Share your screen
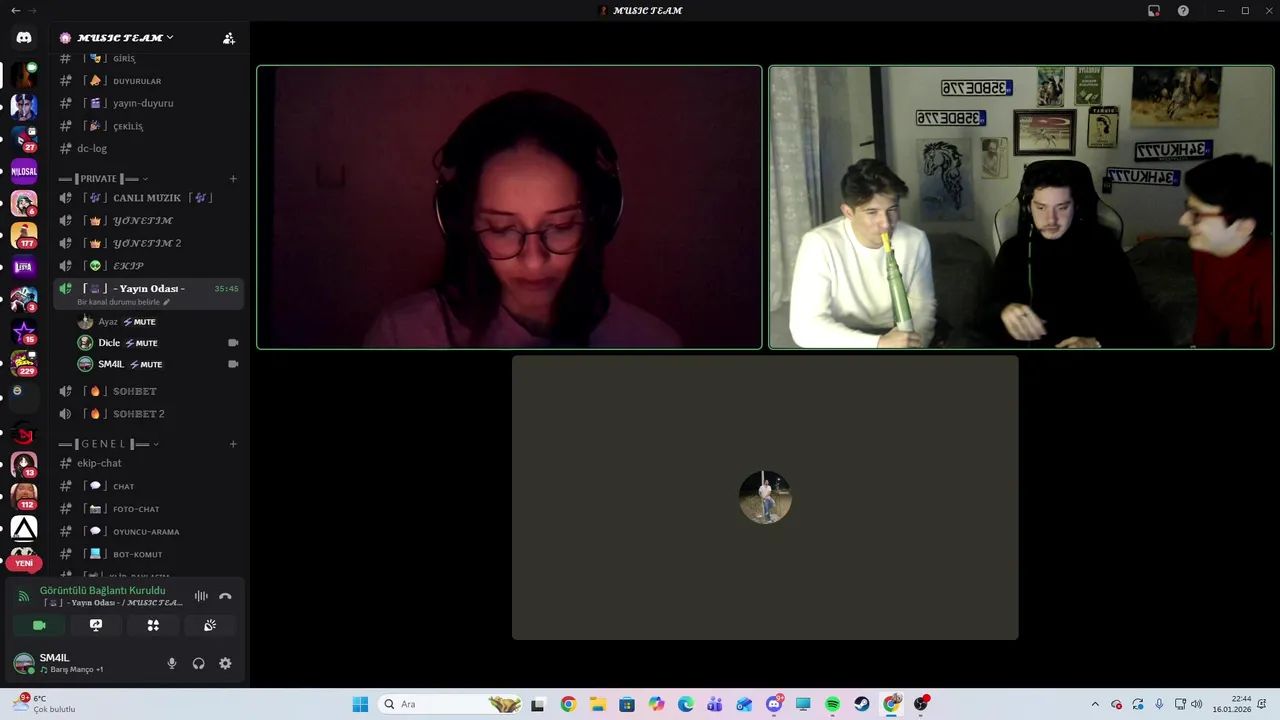This screenshot has height=720, width=1280. click(x=96, y=625)
